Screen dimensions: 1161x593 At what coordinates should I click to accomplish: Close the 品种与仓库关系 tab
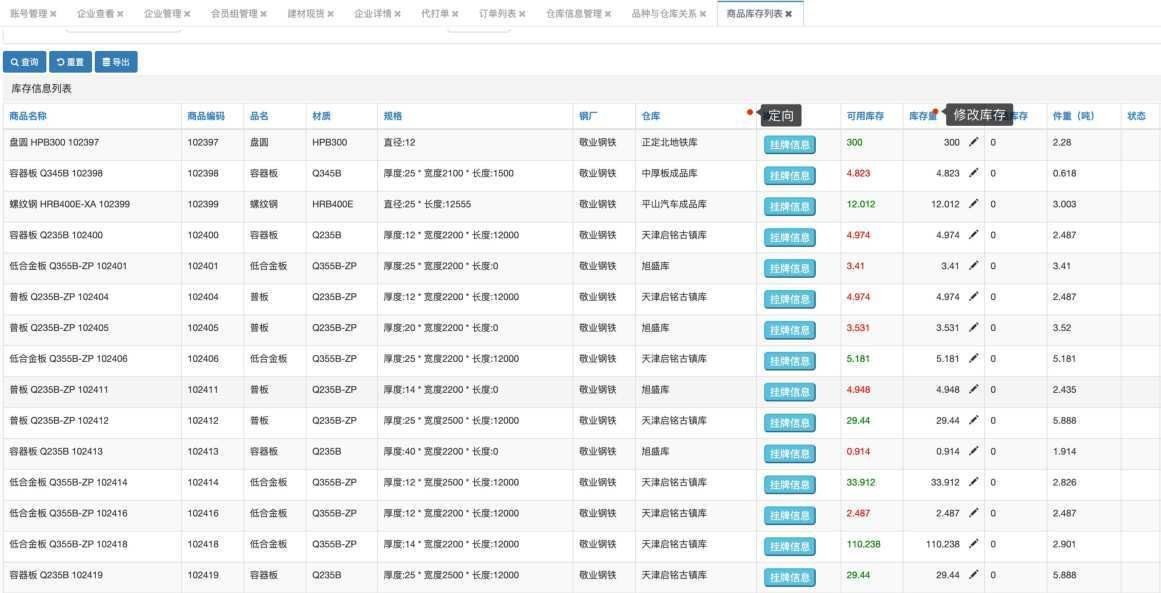(703, 14)
